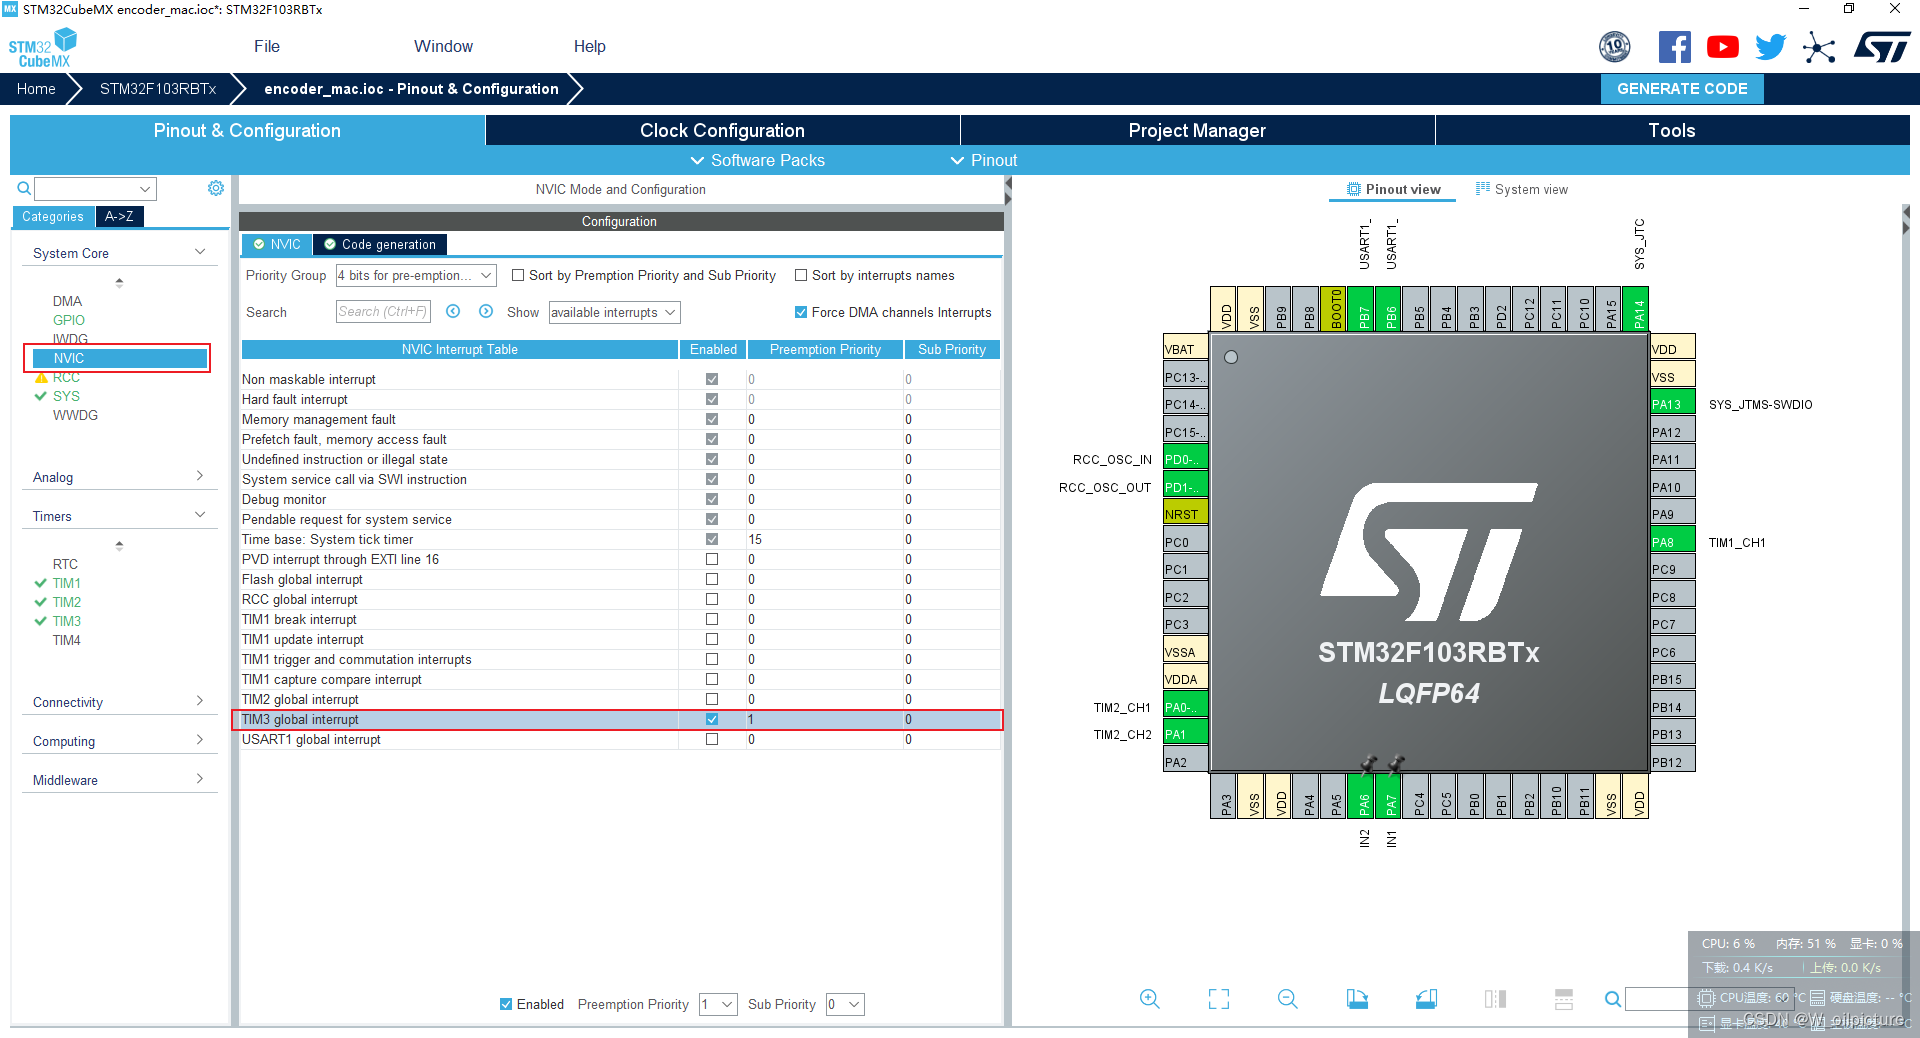
Task: Switch to Project Manager tab
Action: tap(1197, 130)
